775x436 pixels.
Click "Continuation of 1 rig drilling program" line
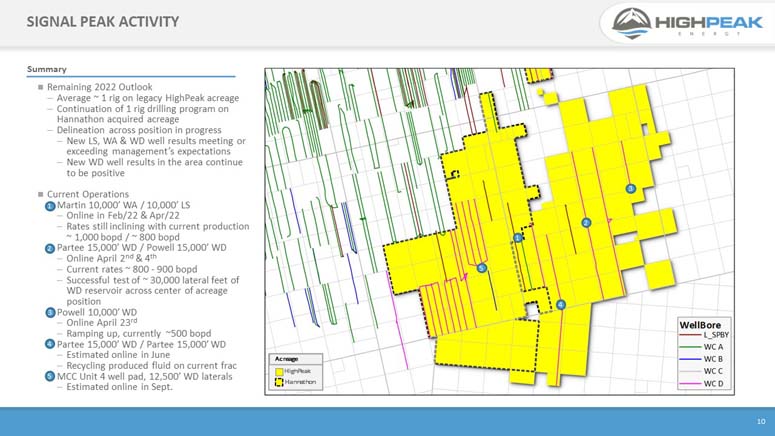click(143, 109)
